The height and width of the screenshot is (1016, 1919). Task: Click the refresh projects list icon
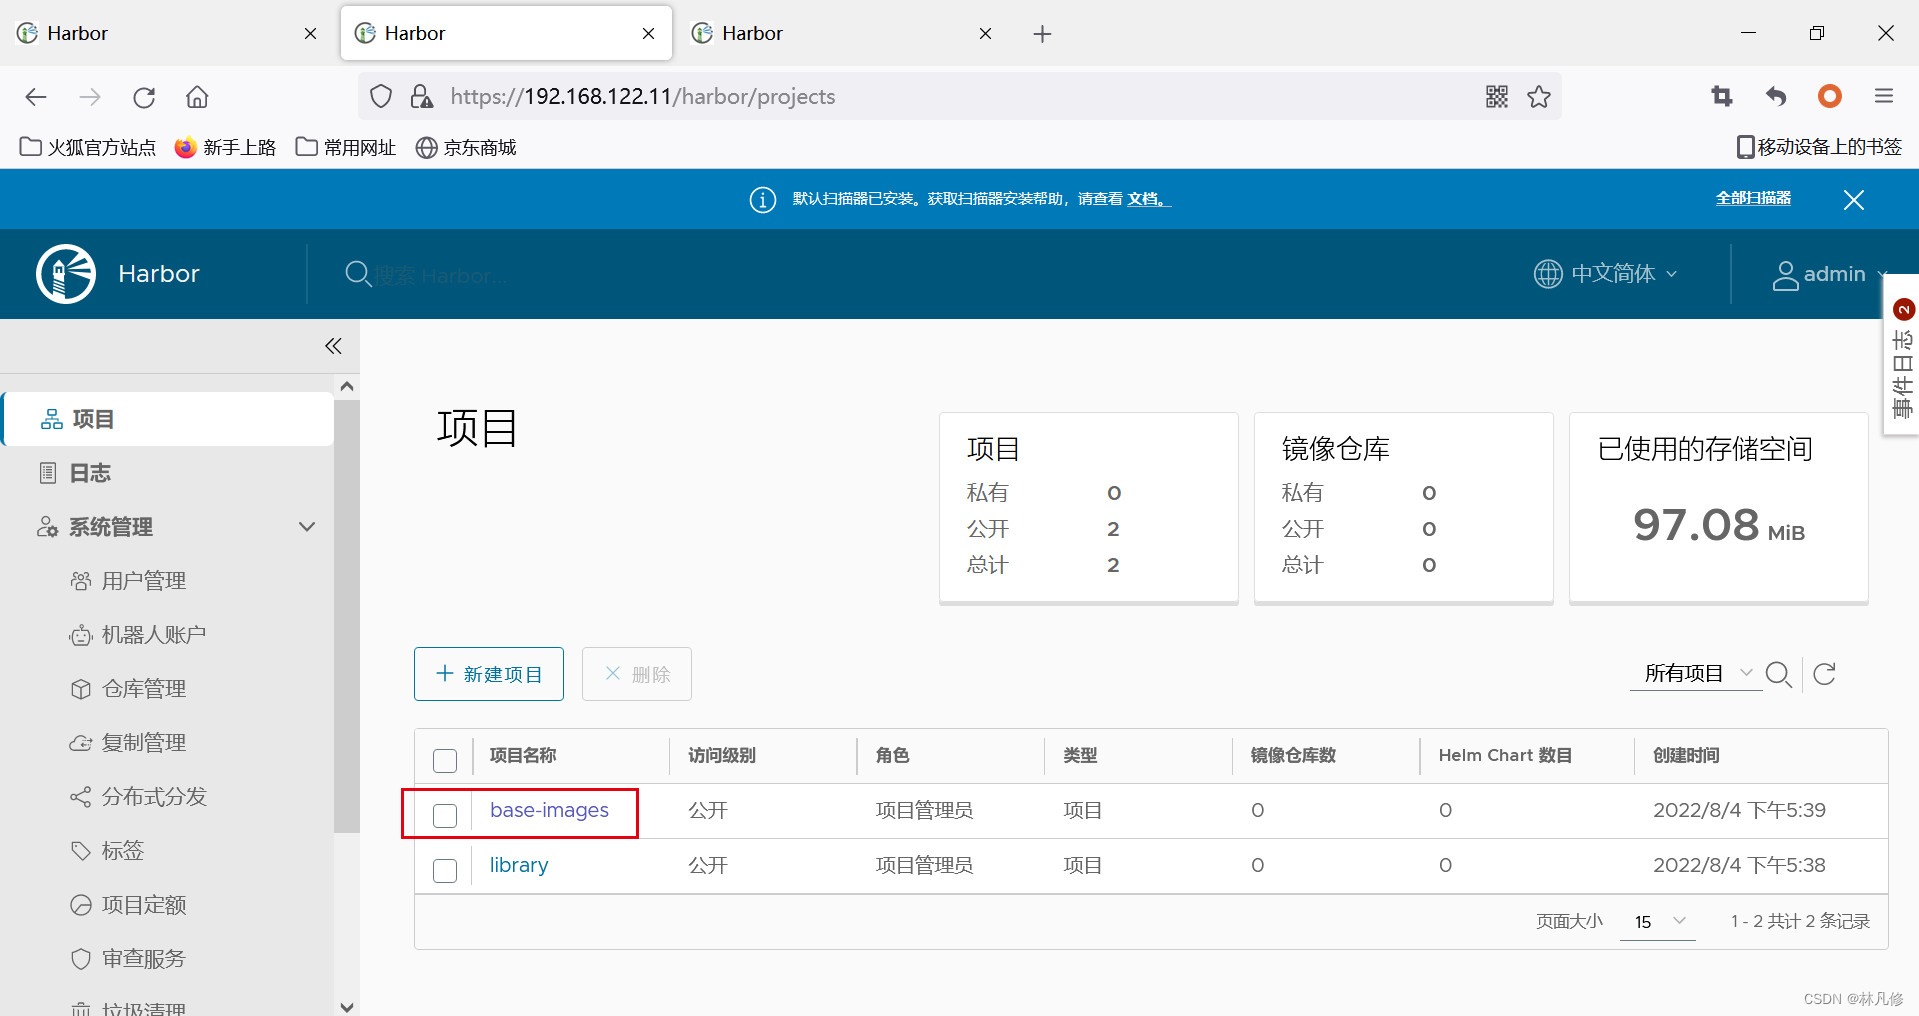coord(1824,673)
